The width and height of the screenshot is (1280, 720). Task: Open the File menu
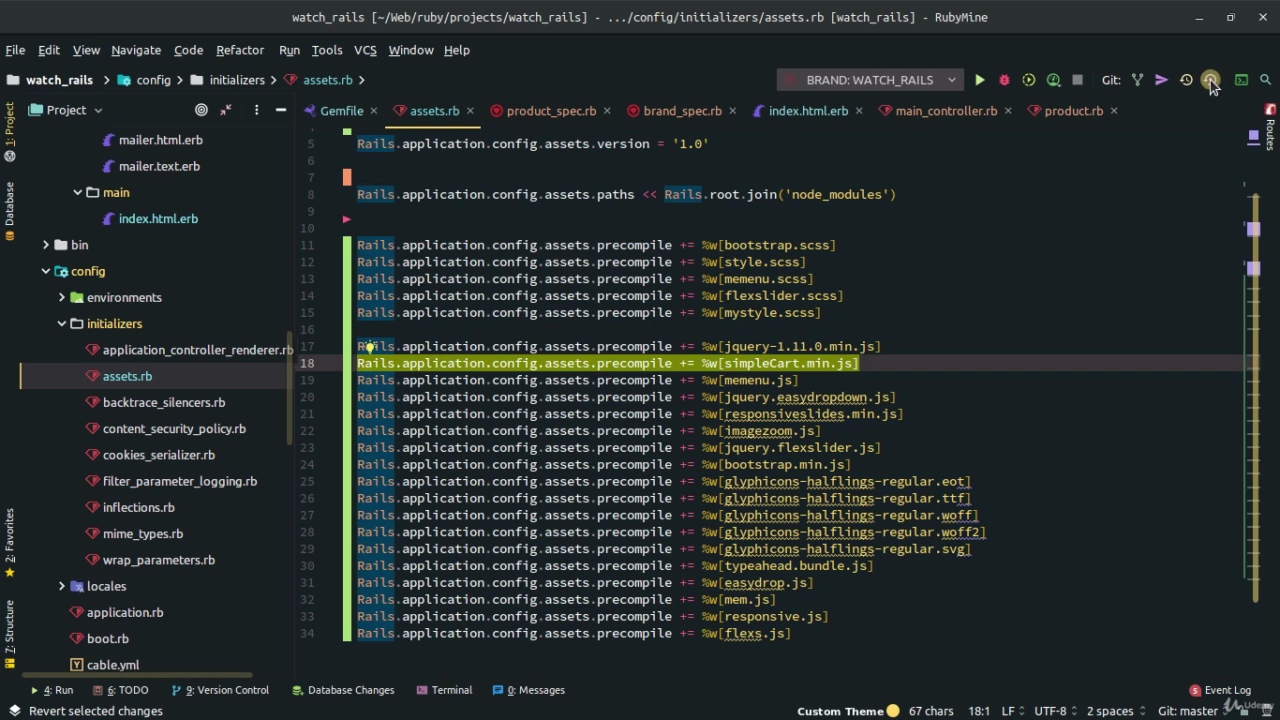pos(15,50)
